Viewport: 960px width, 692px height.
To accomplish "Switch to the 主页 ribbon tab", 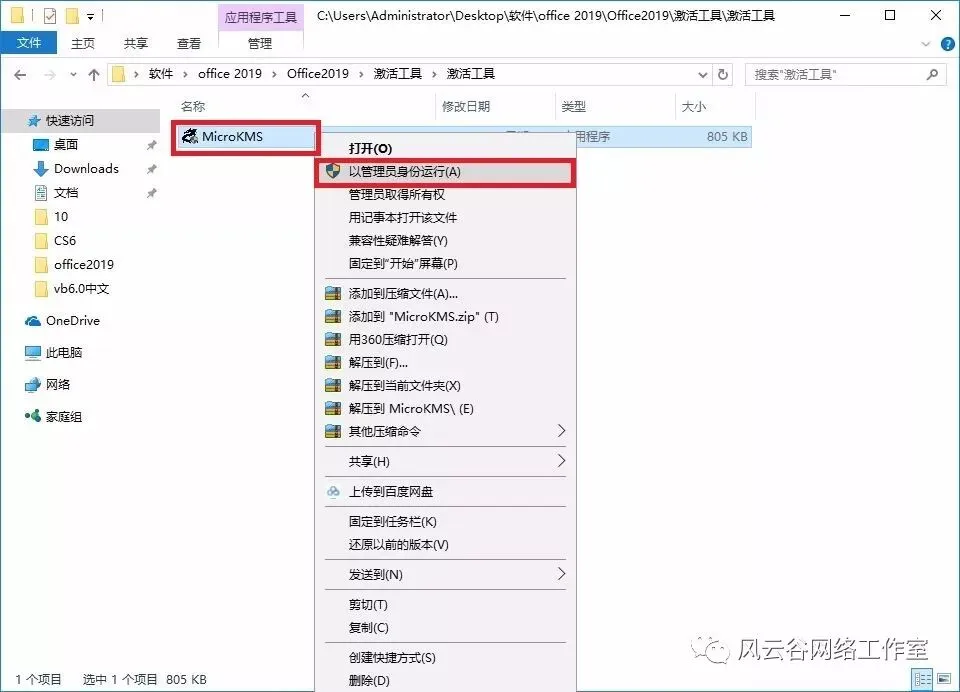I will (x=83, y=43).
